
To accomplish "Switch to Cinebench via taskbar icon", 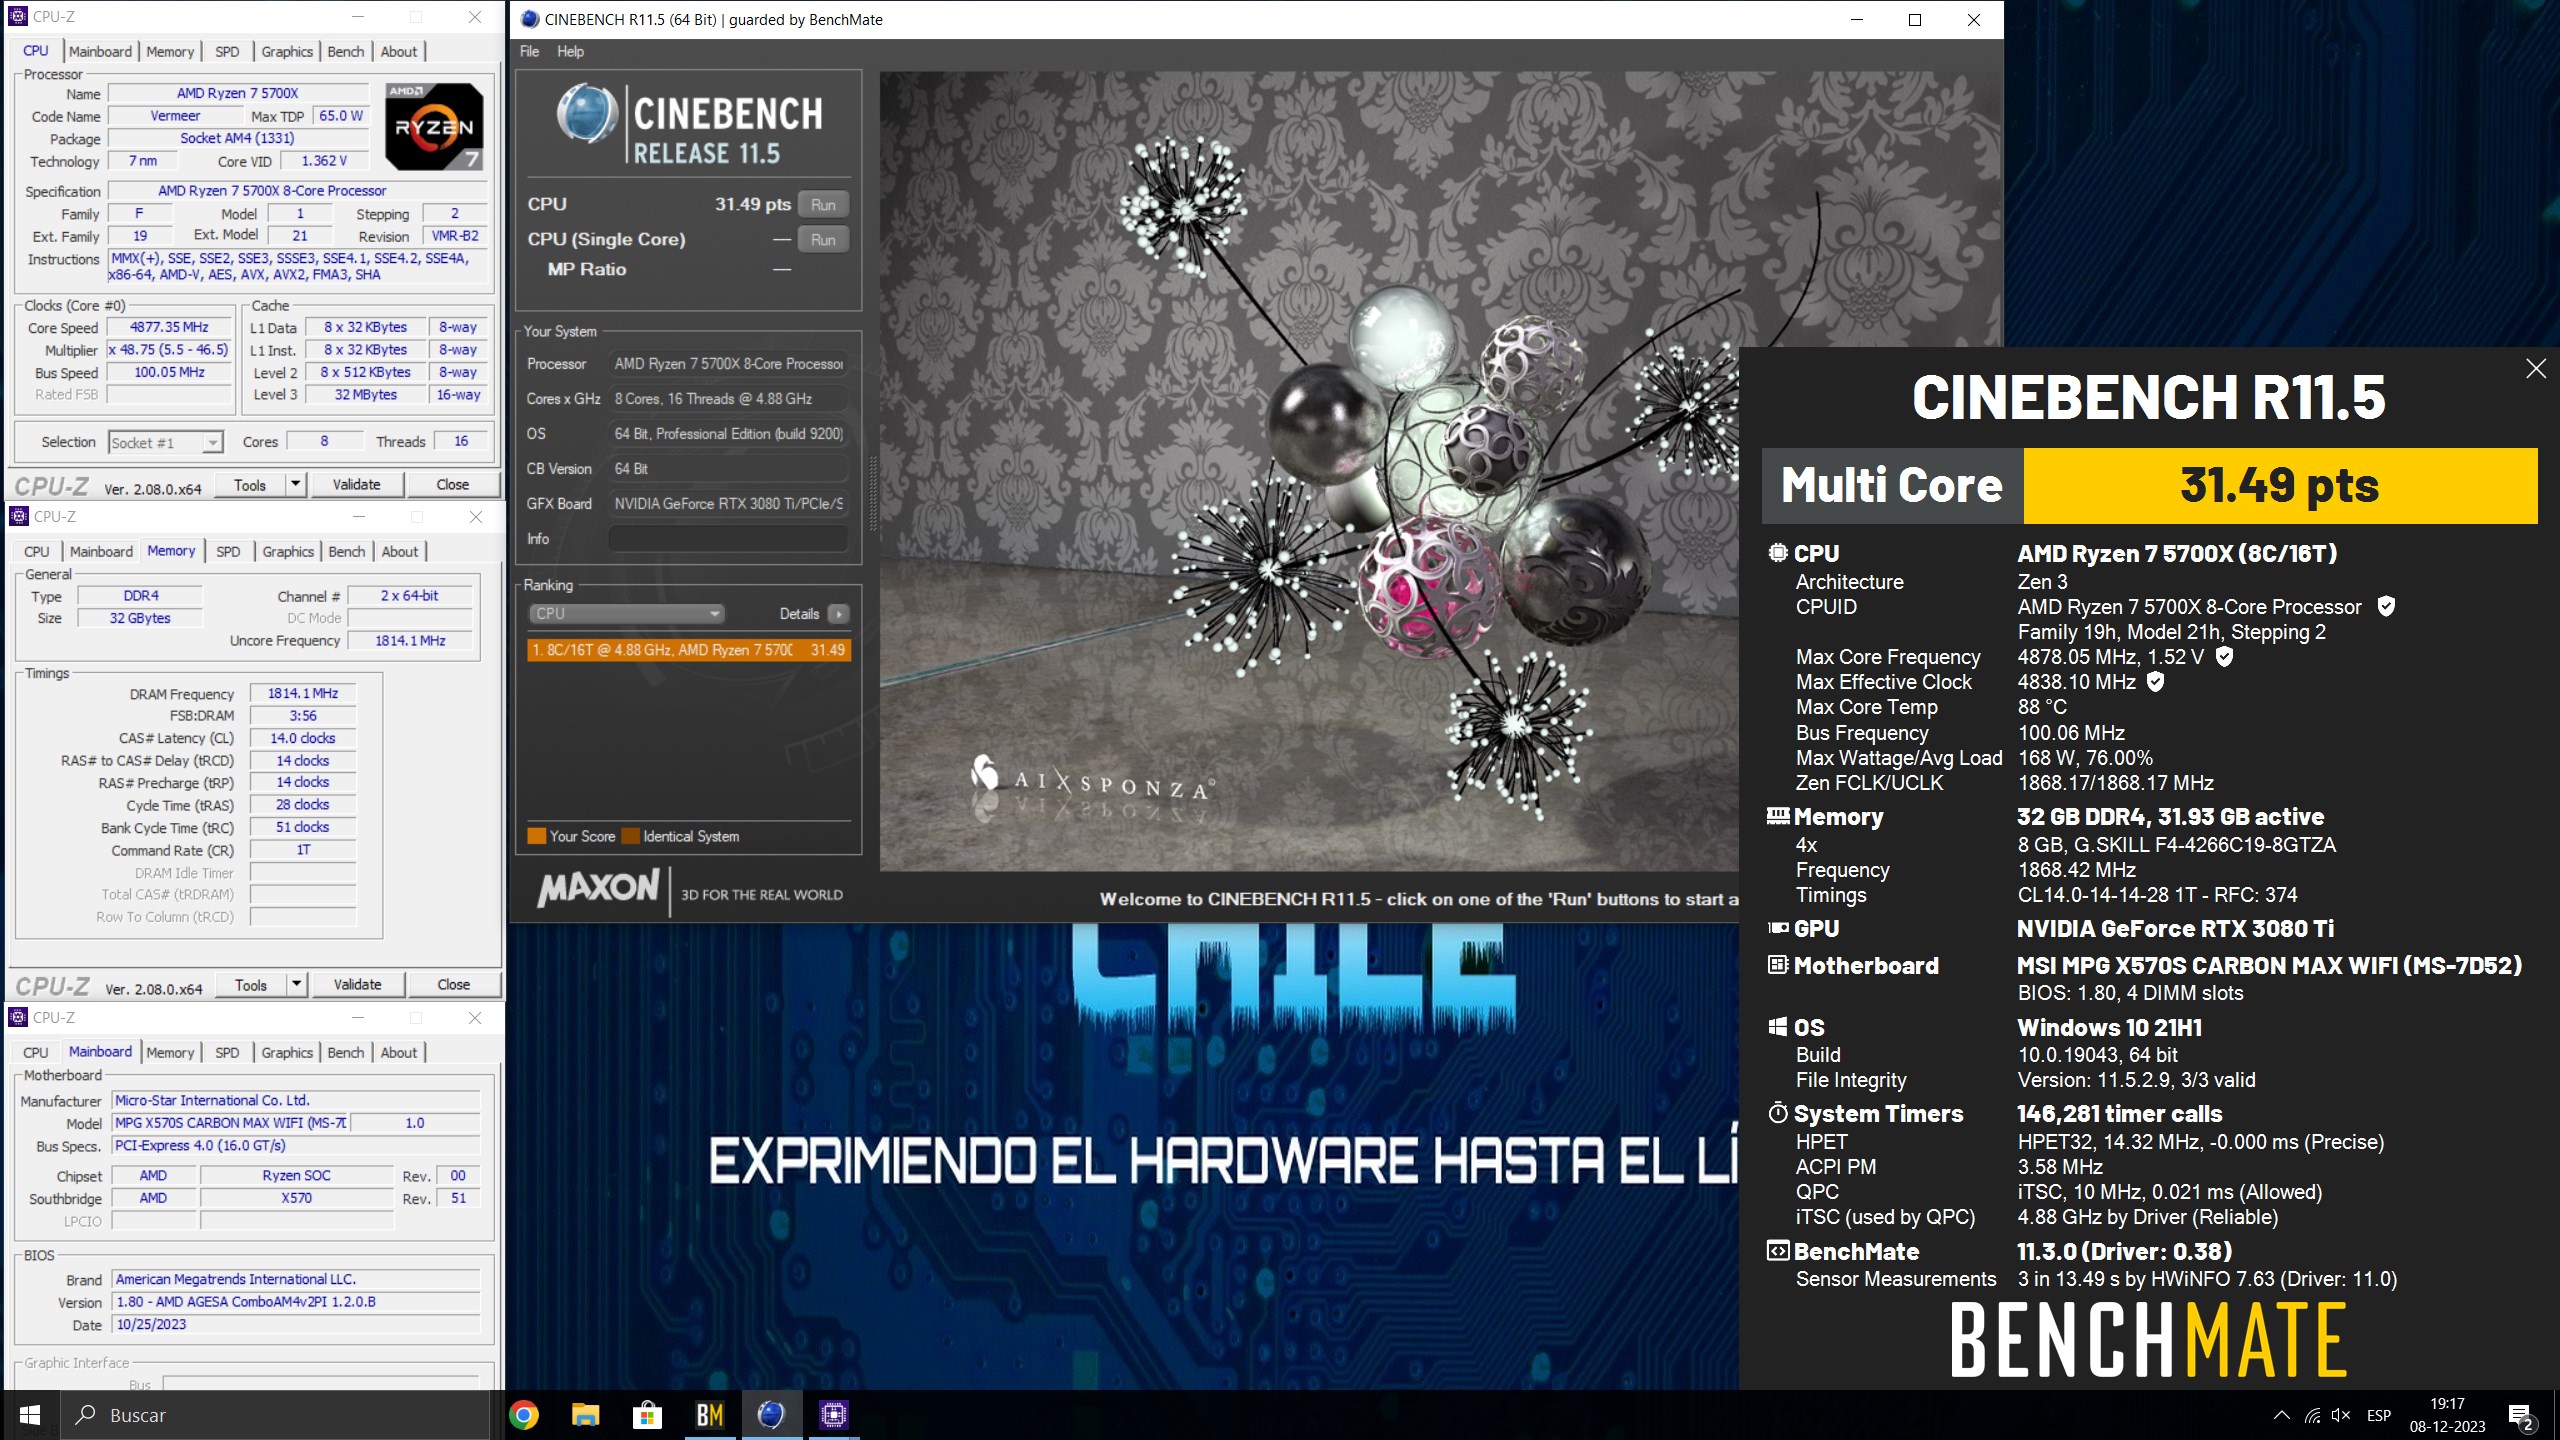I will tap(771, 1415).
